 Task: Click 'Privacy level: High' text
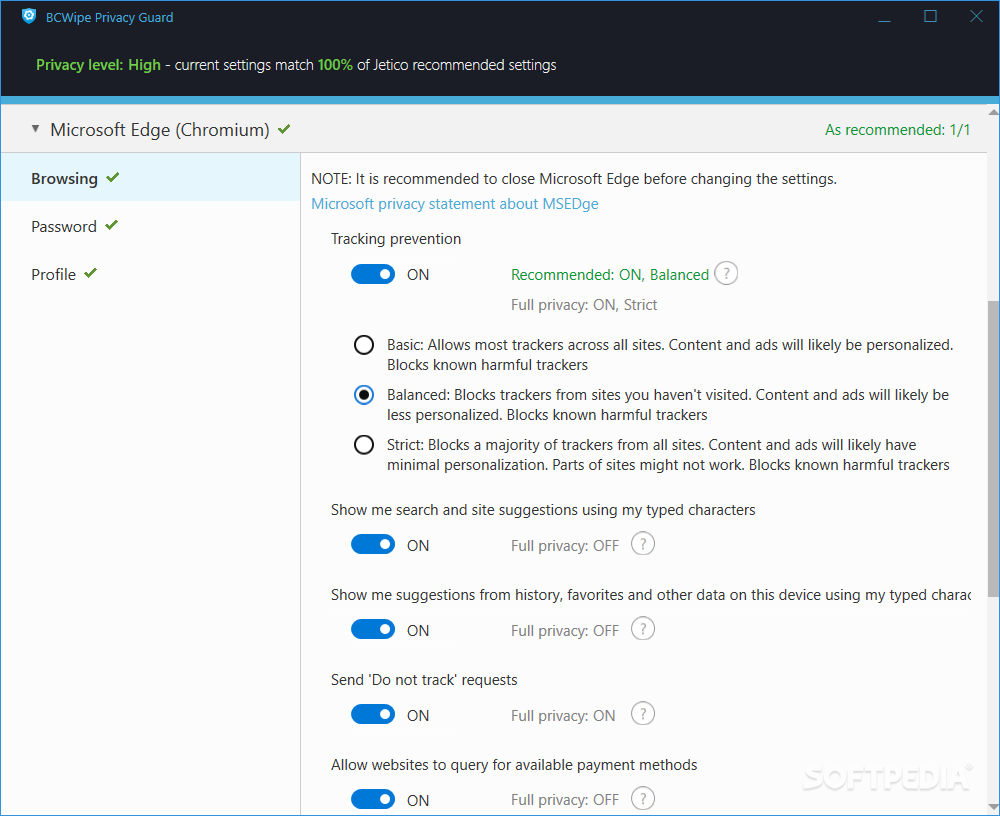(98, 65)
